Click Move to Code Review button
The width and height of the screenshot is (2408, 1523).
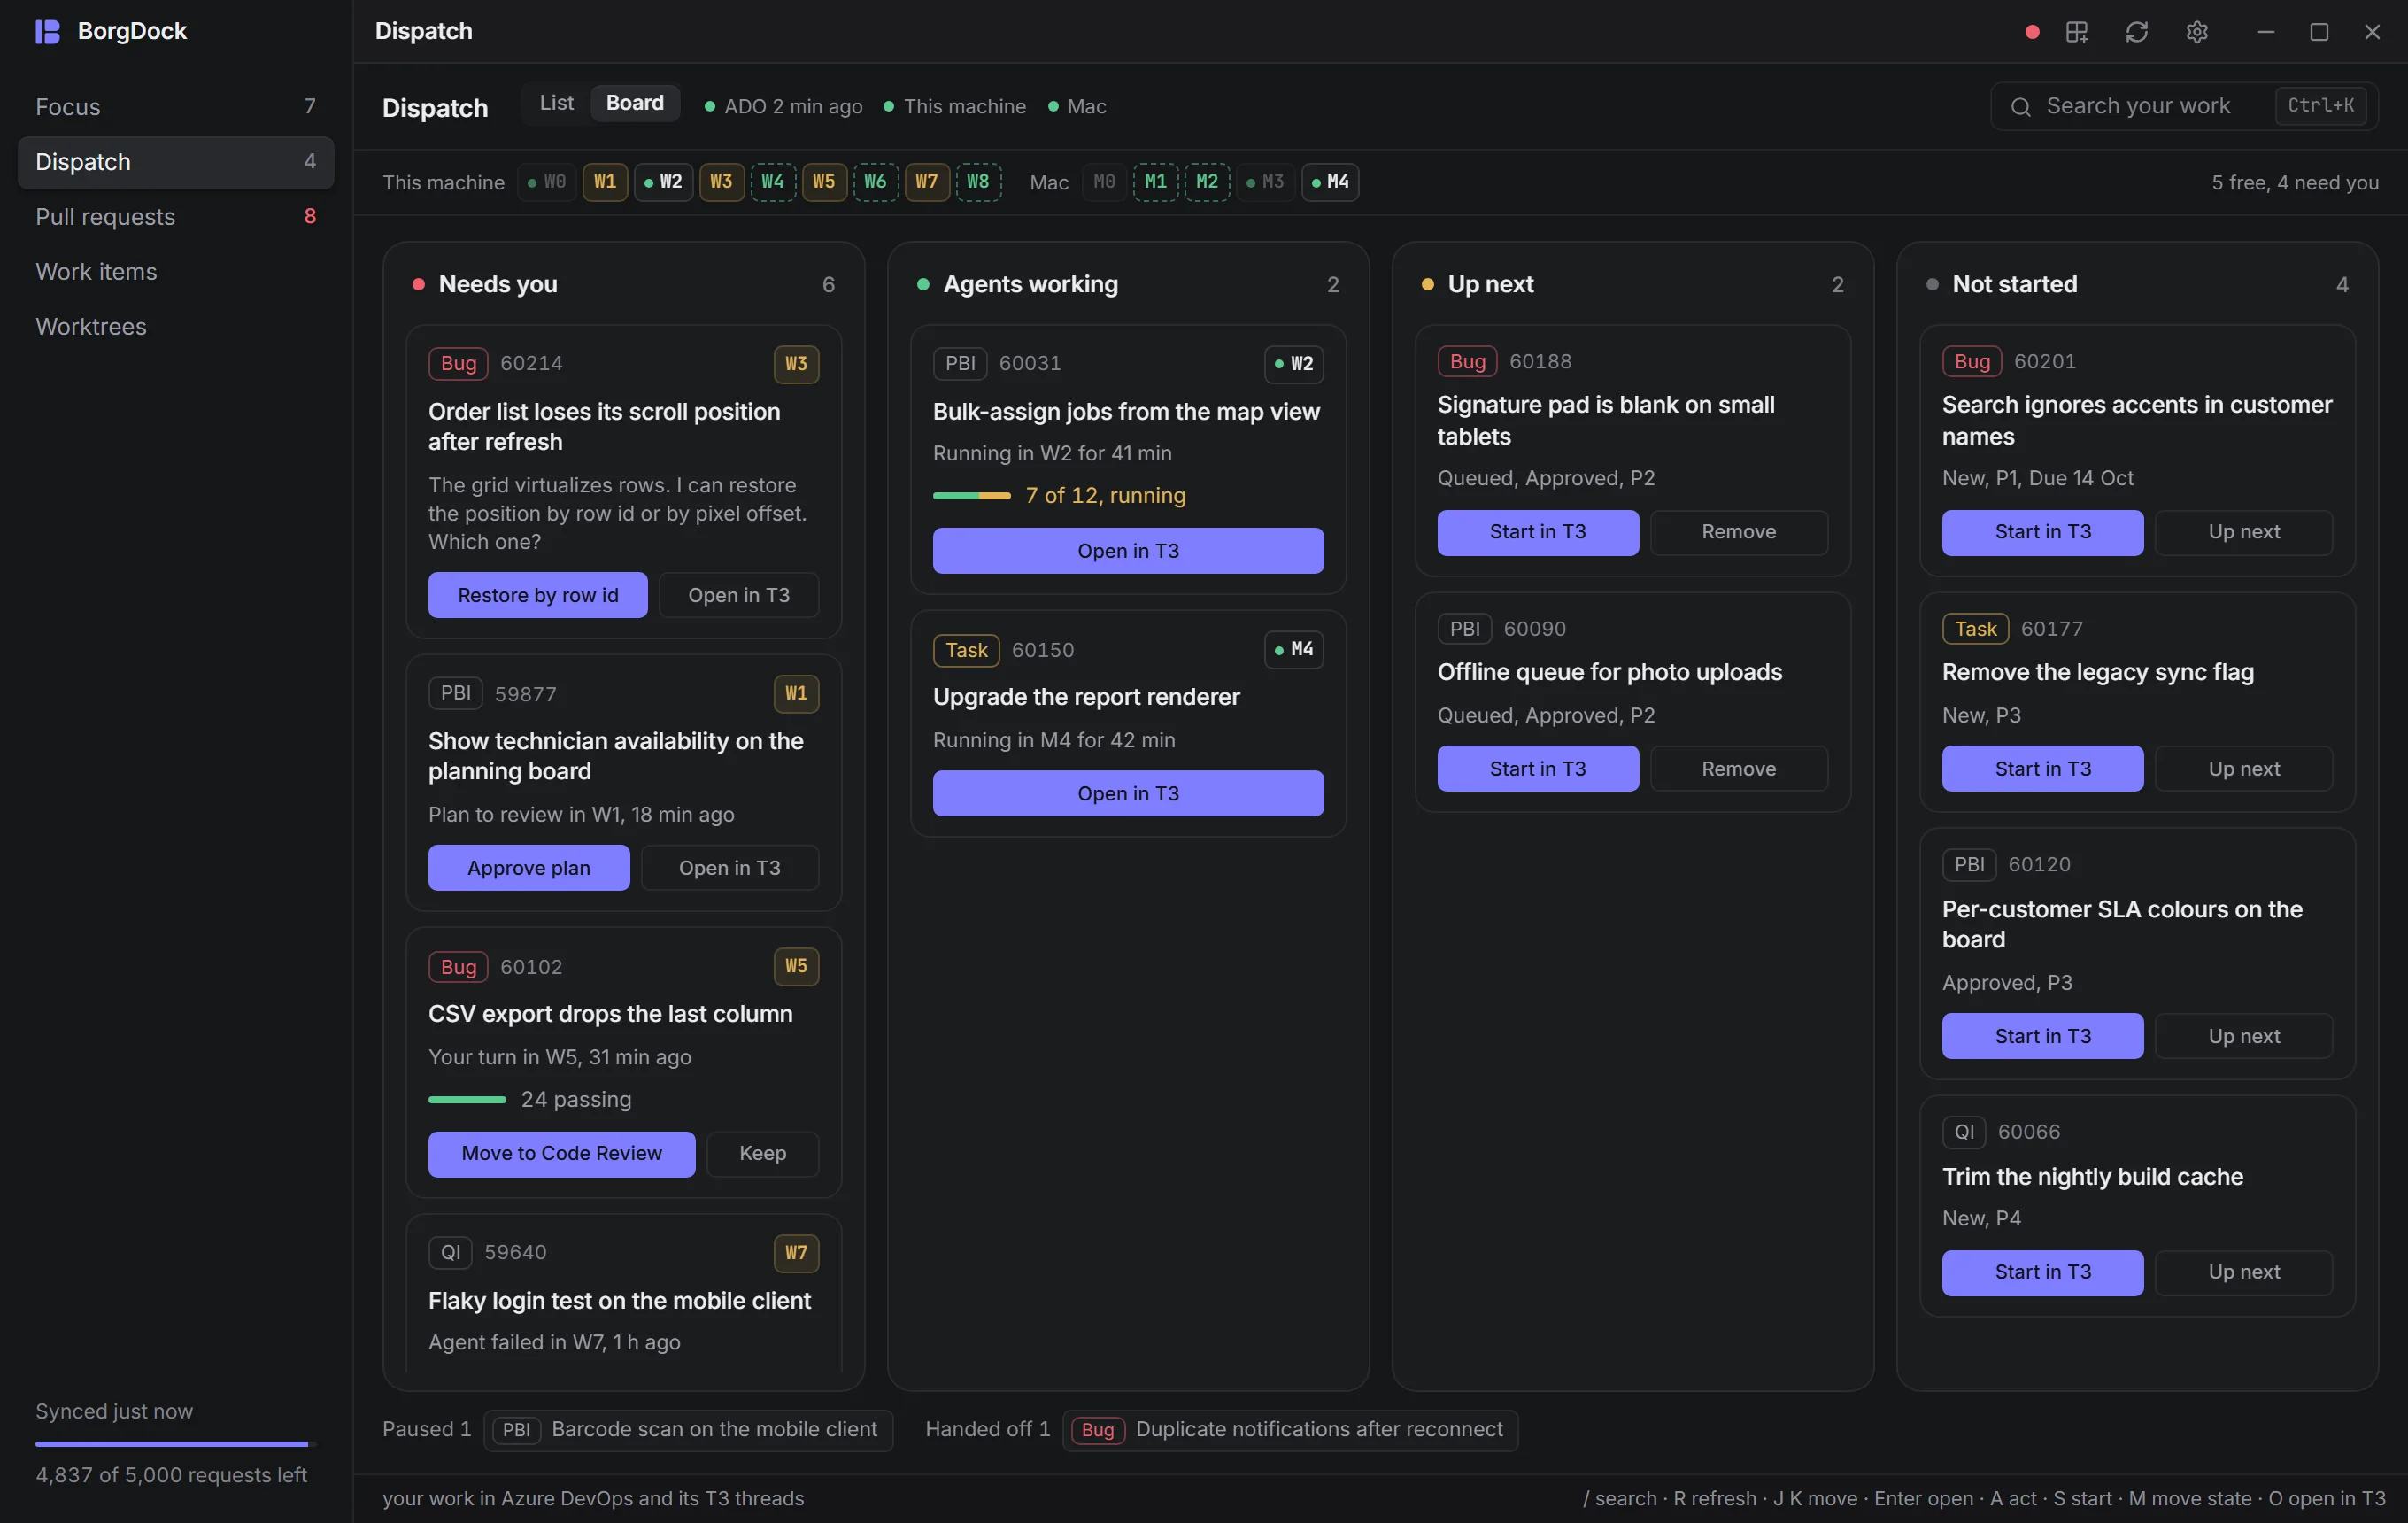562,1154
